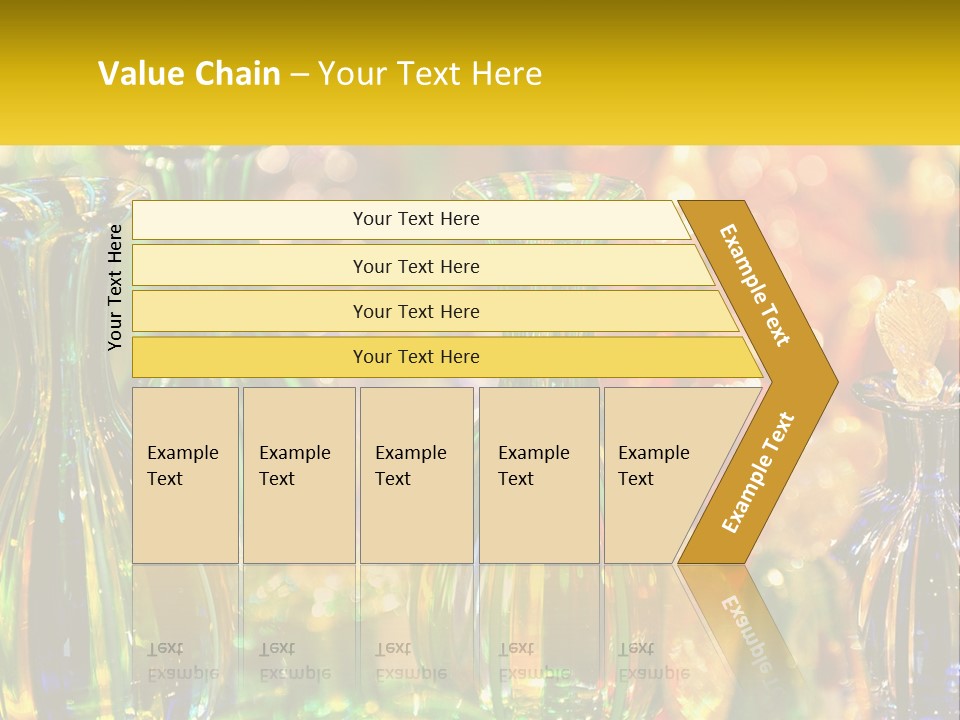Screen dimensions: 960x720
Task: Select the fourth Example Text box
Action: click(539, 475)
